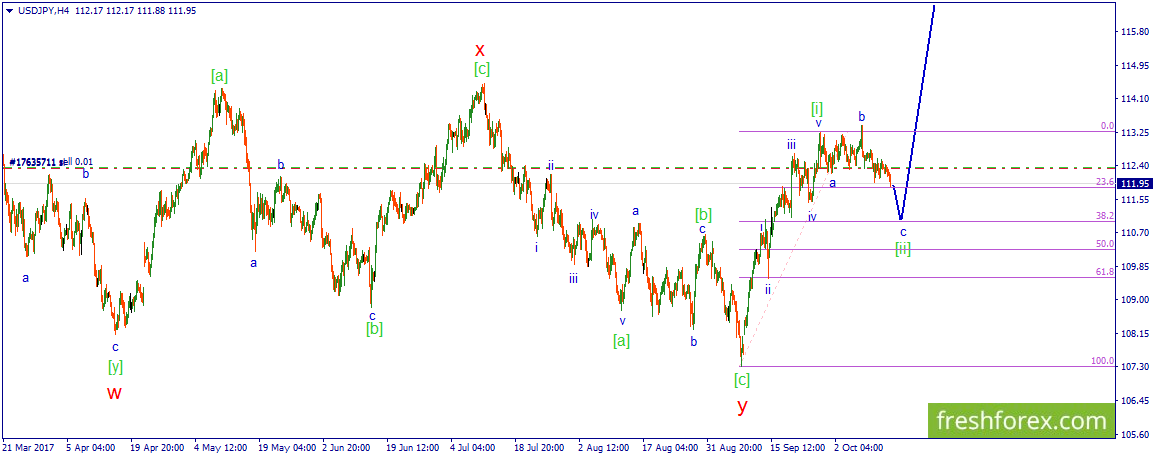The height and width of the screenshot is (459, 1155).
Task: Select the 61.8 Fibonacci level label
Action: click(1105, 272)
